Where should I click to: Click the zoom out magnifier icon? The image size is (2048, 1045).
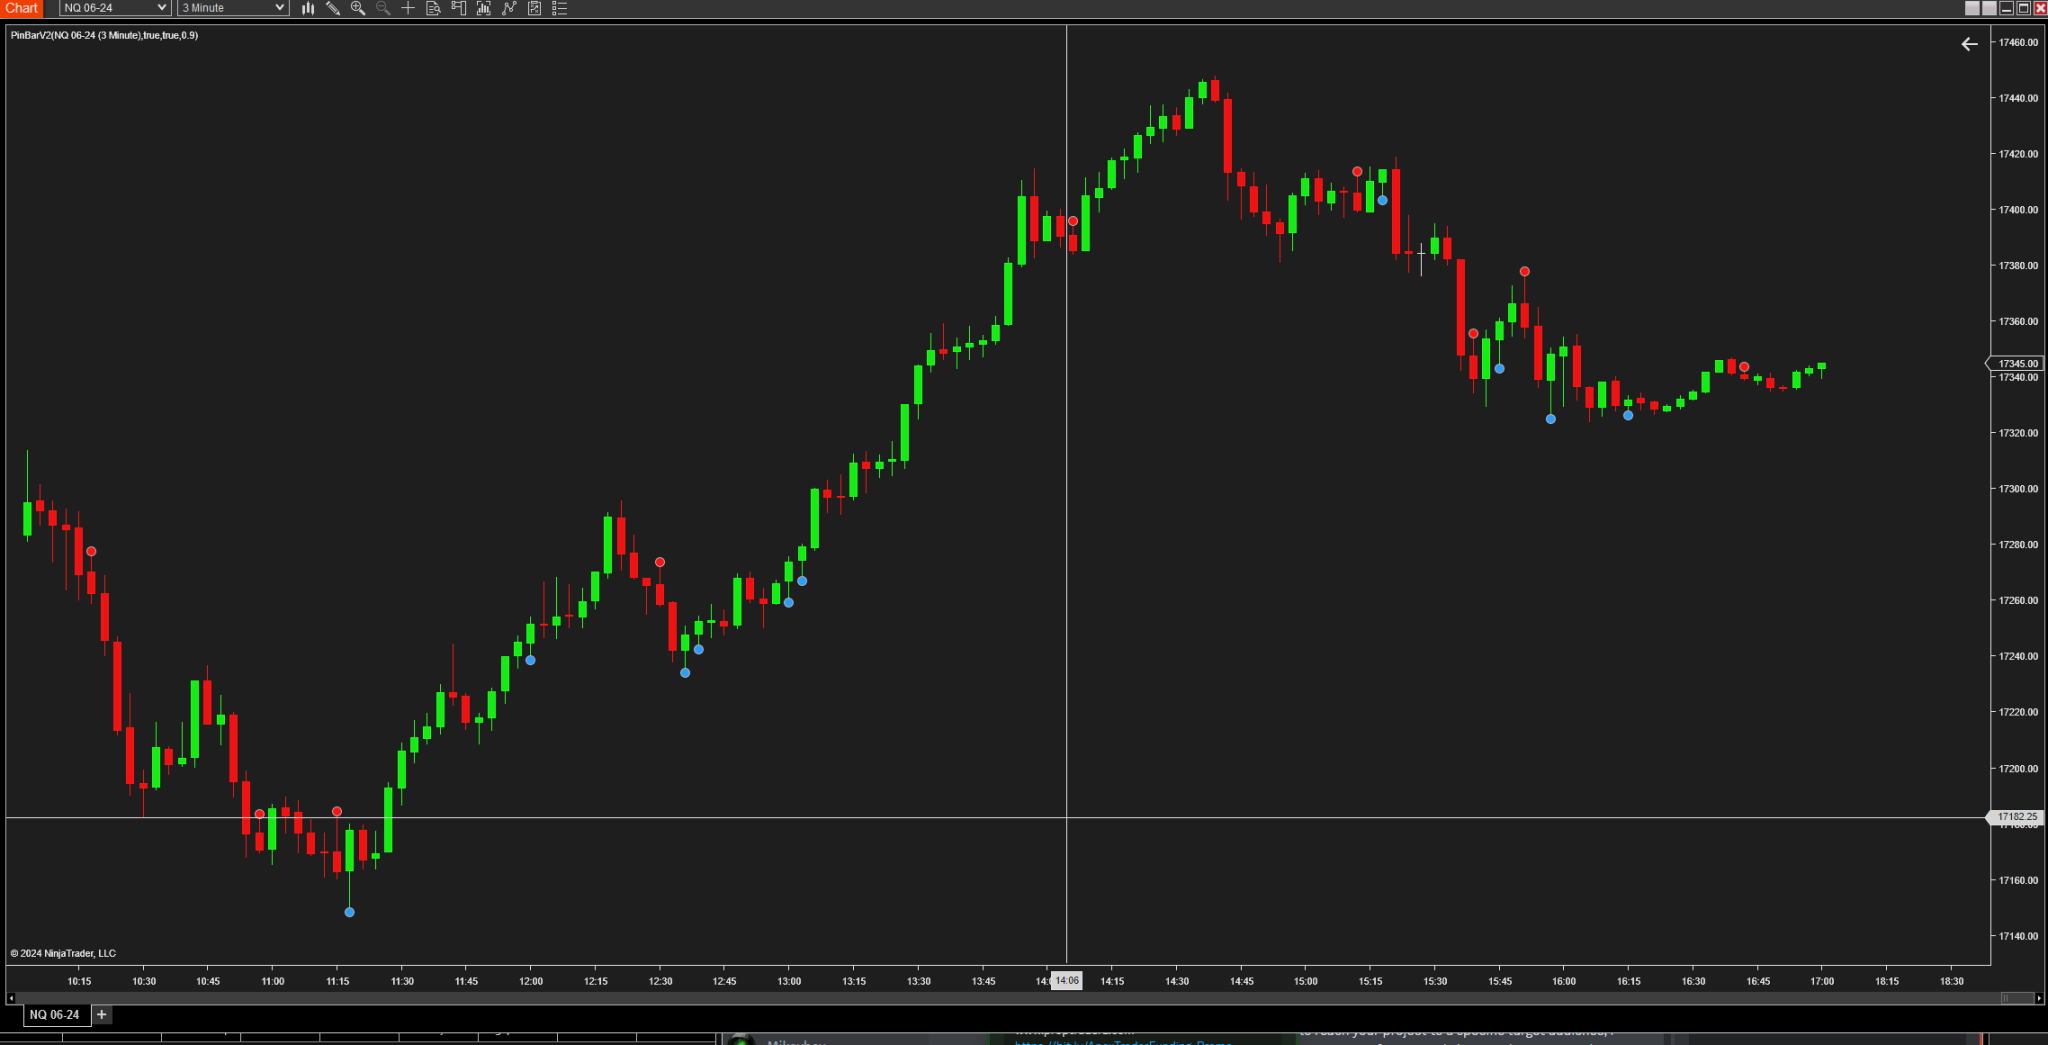383,8
